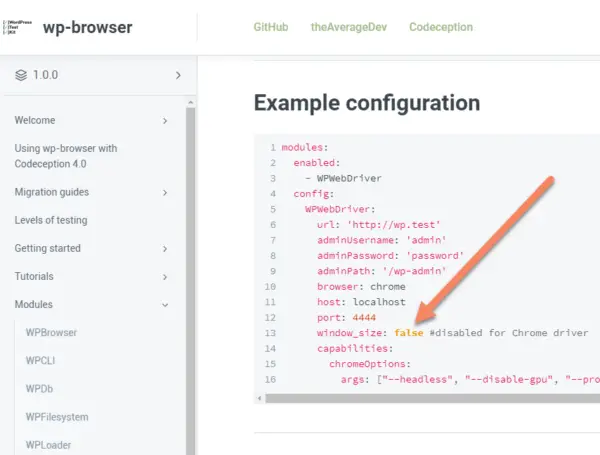Open the wp-browser home title
Image resolution: width=600 pixels, height=455 pixels.
(x=88, y=27)
